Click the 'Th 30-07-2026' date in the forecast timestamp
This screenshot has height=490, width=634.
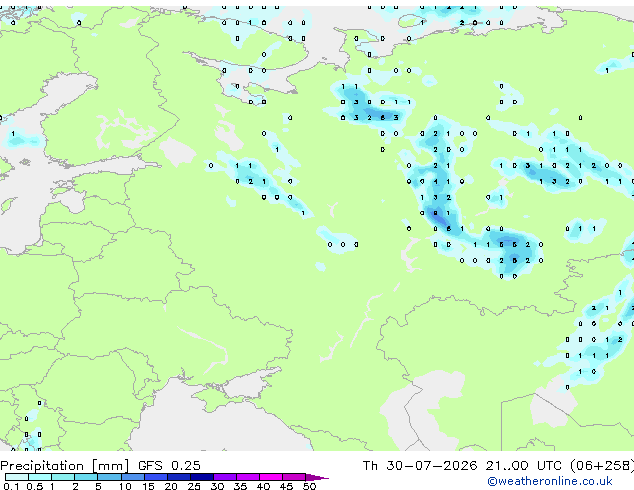(420, 466)
